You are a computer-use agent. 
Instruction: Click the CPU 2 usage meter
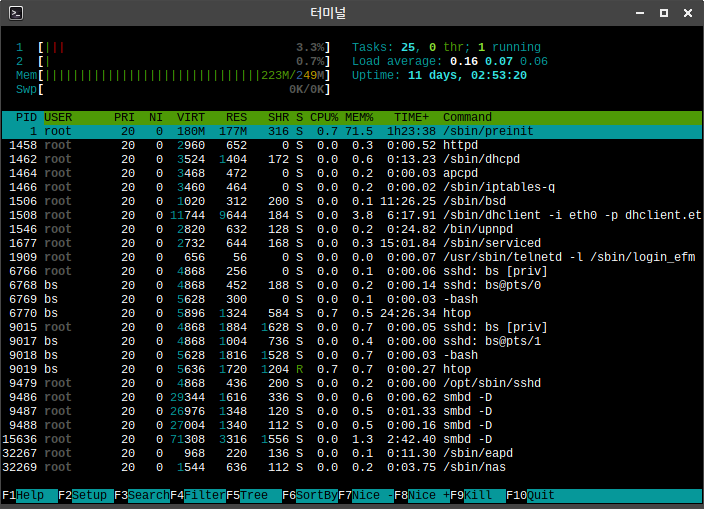tap(173, 61)
